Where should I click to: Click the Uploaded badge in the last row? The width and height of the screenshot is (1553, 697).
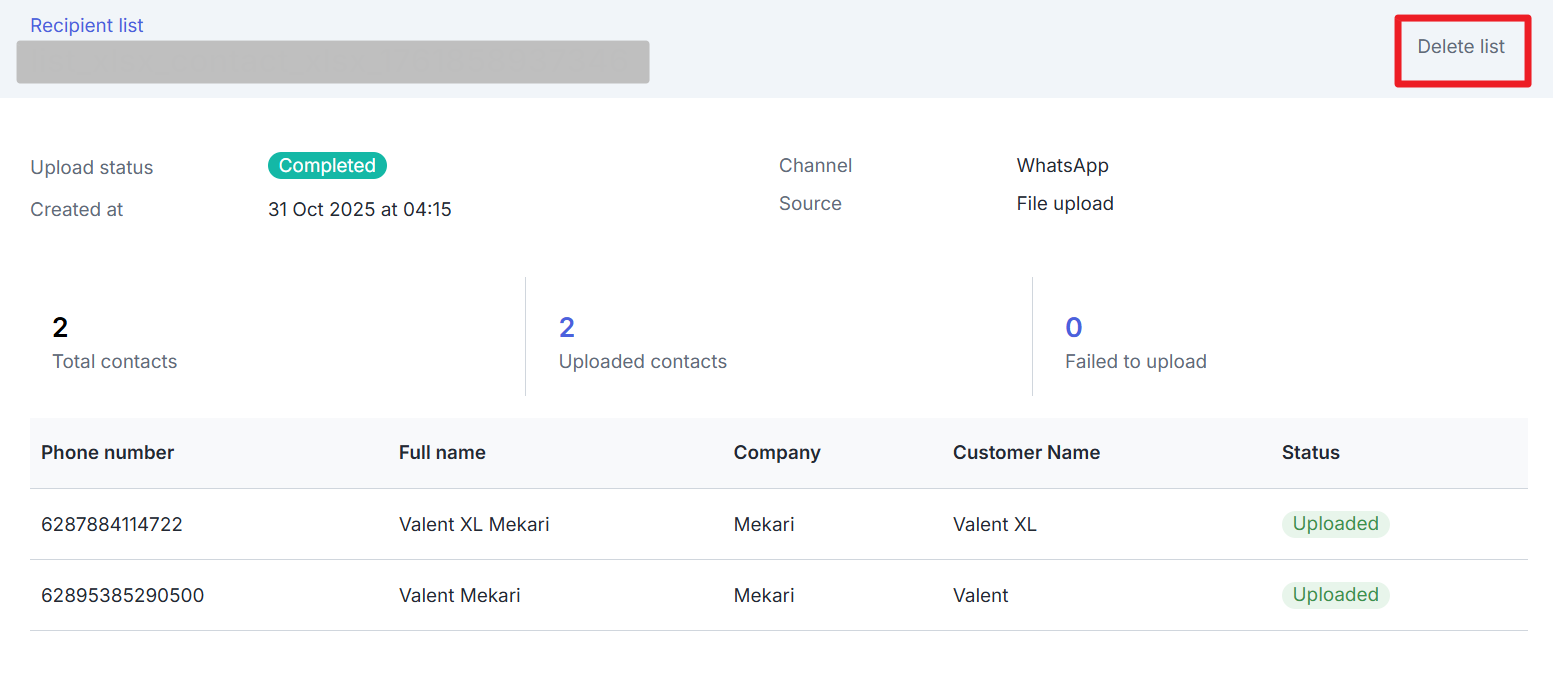tap(1335, 595)
